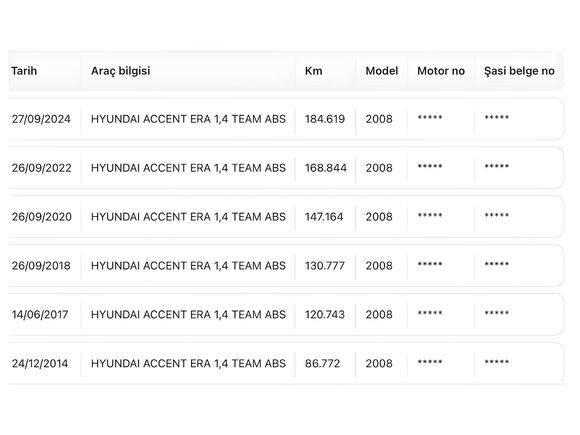Open the 24/12/2014 record
580x435 pixels.
coord(286,363)
